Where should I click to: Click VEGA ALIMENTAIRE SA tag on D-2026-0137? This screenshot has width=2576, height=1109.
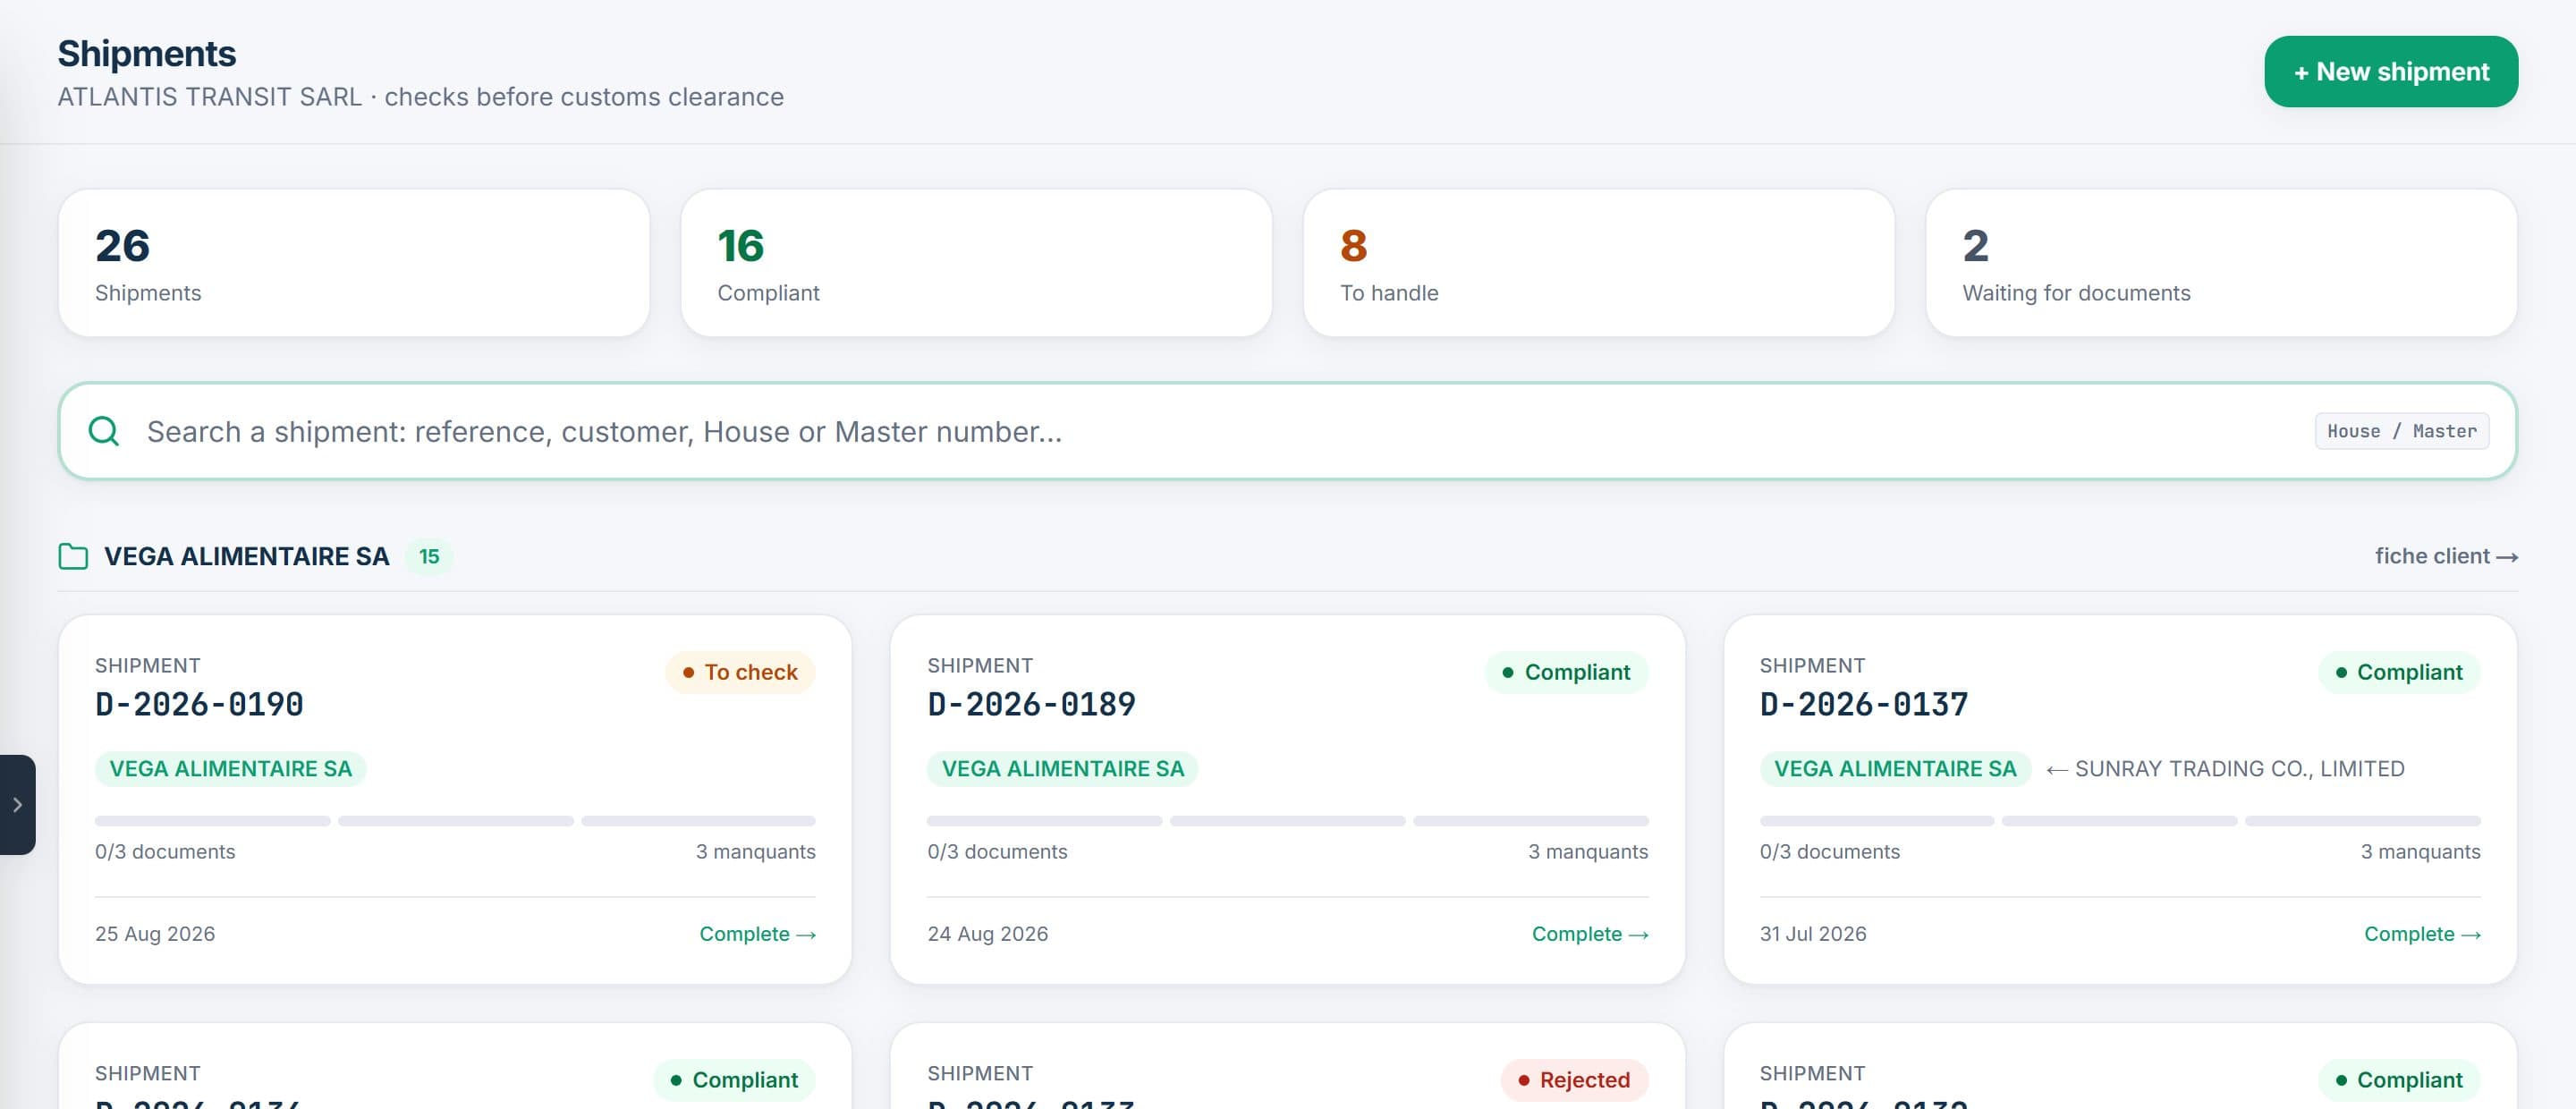[x=1894, y=769]
